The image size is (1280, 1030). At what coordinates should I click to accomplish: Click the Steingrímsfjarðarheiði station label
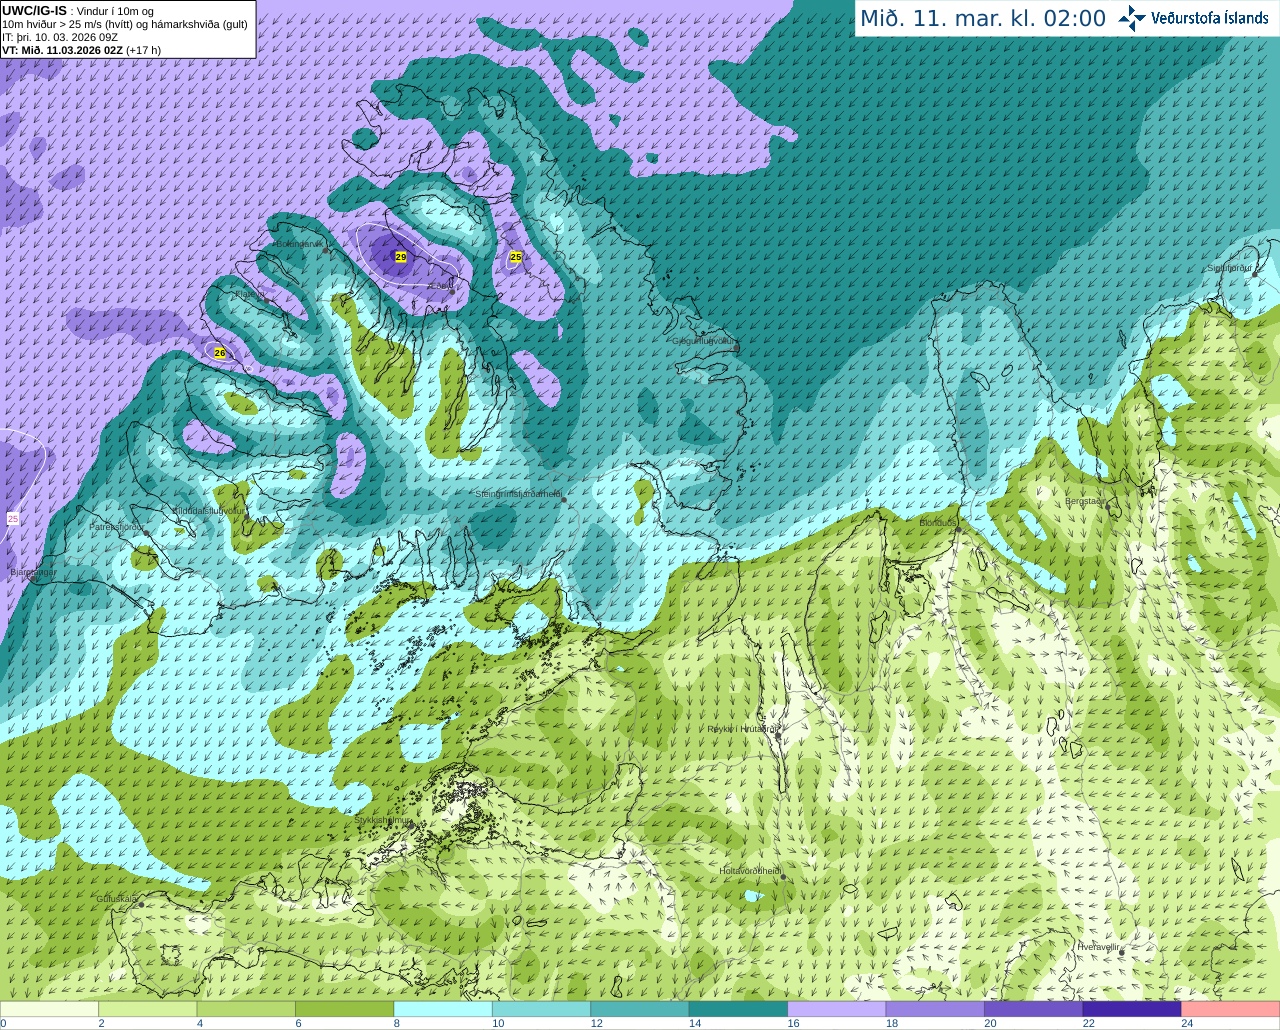pyautogui.click(x=518, y=494)
